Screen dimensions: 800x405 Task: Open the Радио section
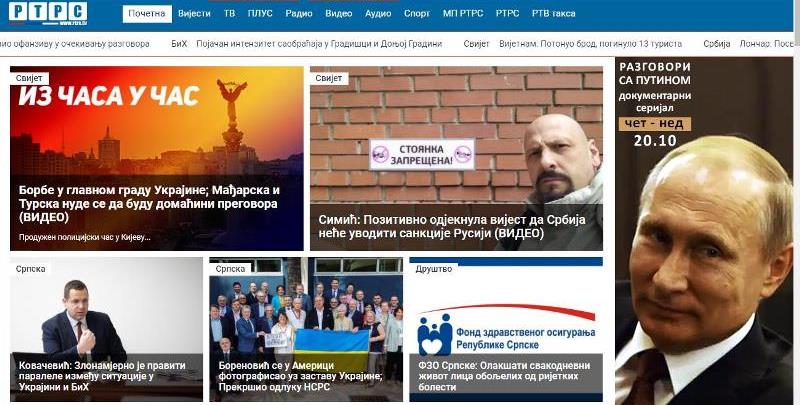point(299,14)
